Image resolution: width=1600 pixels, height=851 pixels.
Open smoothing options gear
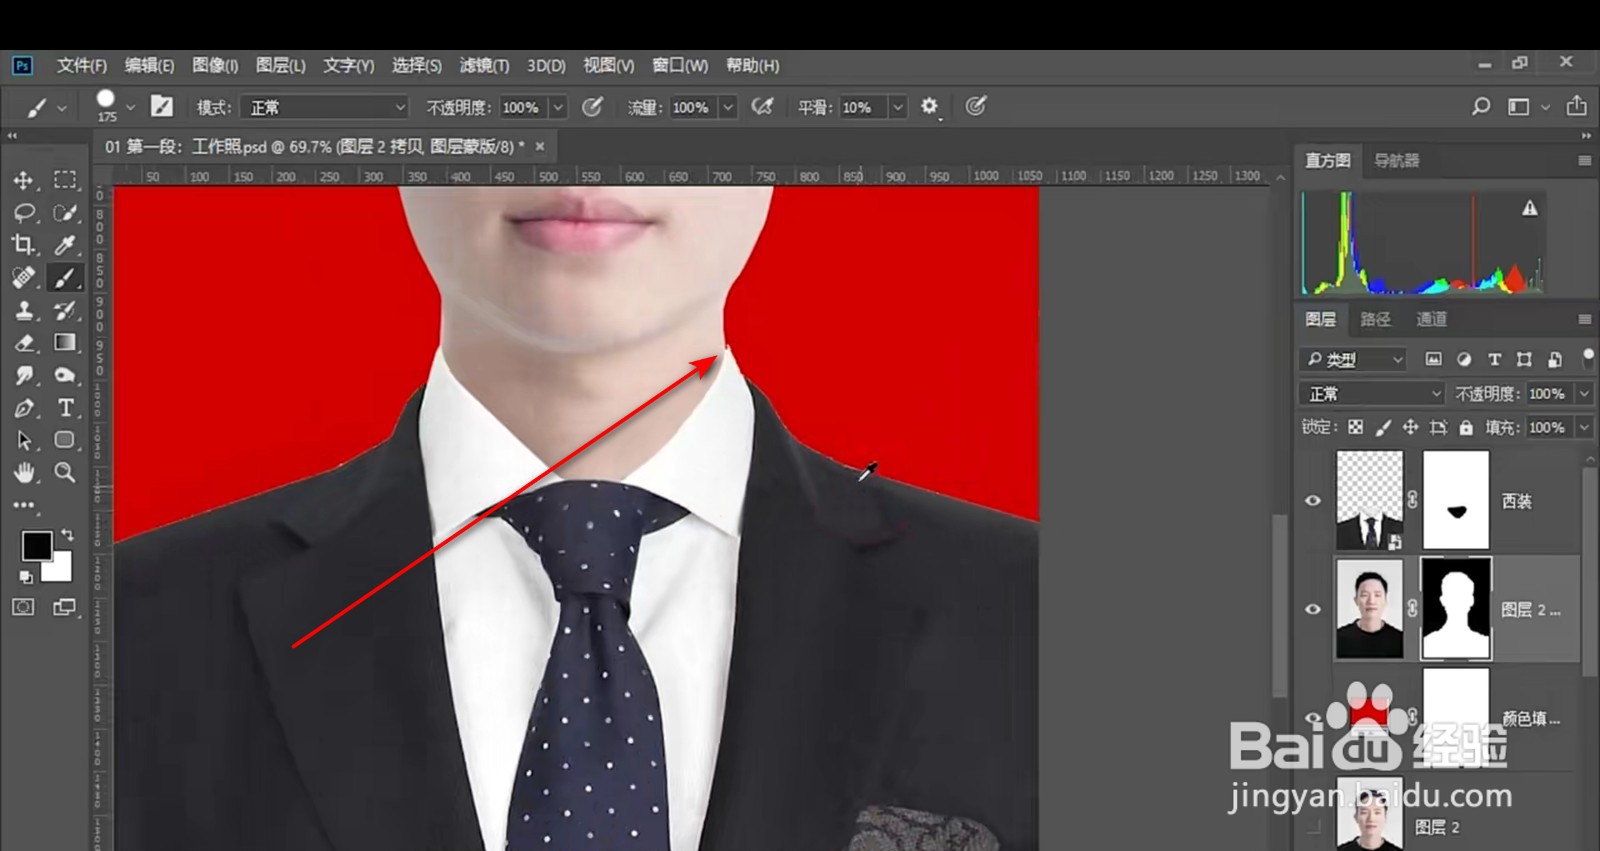pyautogui.click(x=930, y=106)
